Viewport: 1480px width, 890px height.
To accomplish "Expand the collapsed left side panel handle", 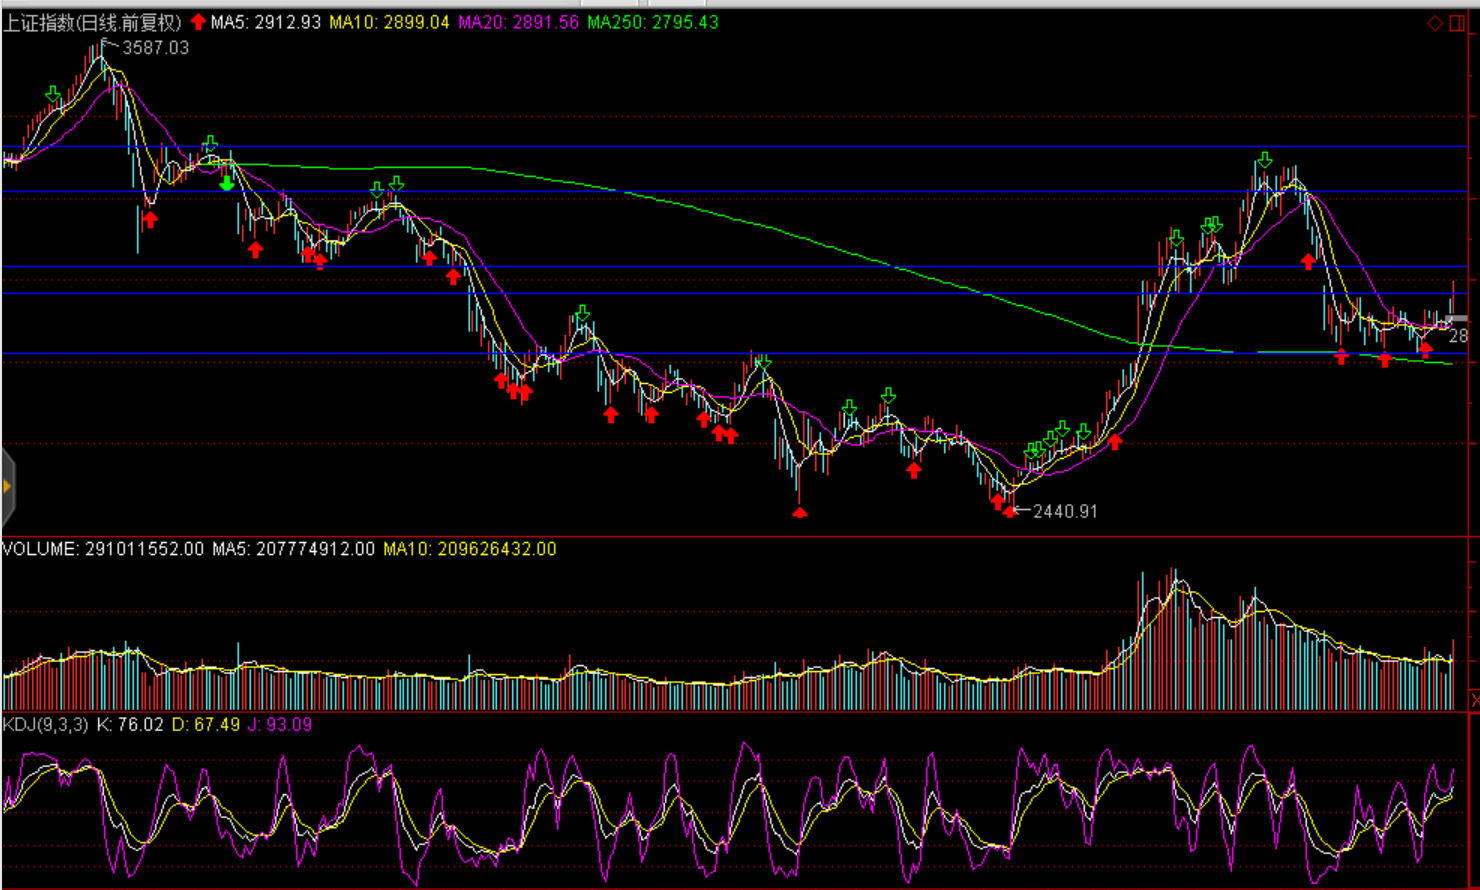I will 7,487.
